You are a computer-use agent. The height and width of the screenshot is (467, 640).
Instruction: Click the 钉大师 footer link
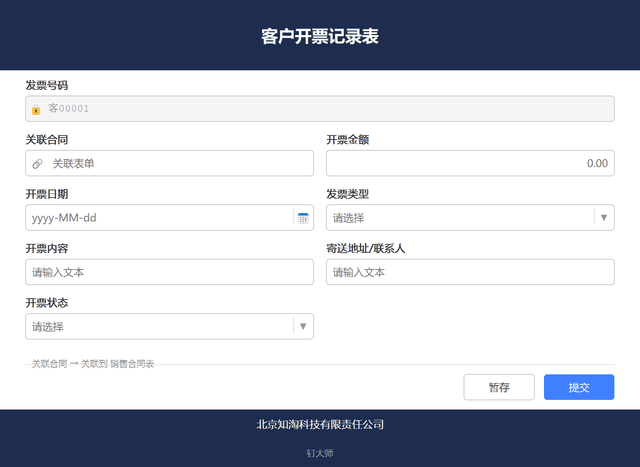click(320, 453)
